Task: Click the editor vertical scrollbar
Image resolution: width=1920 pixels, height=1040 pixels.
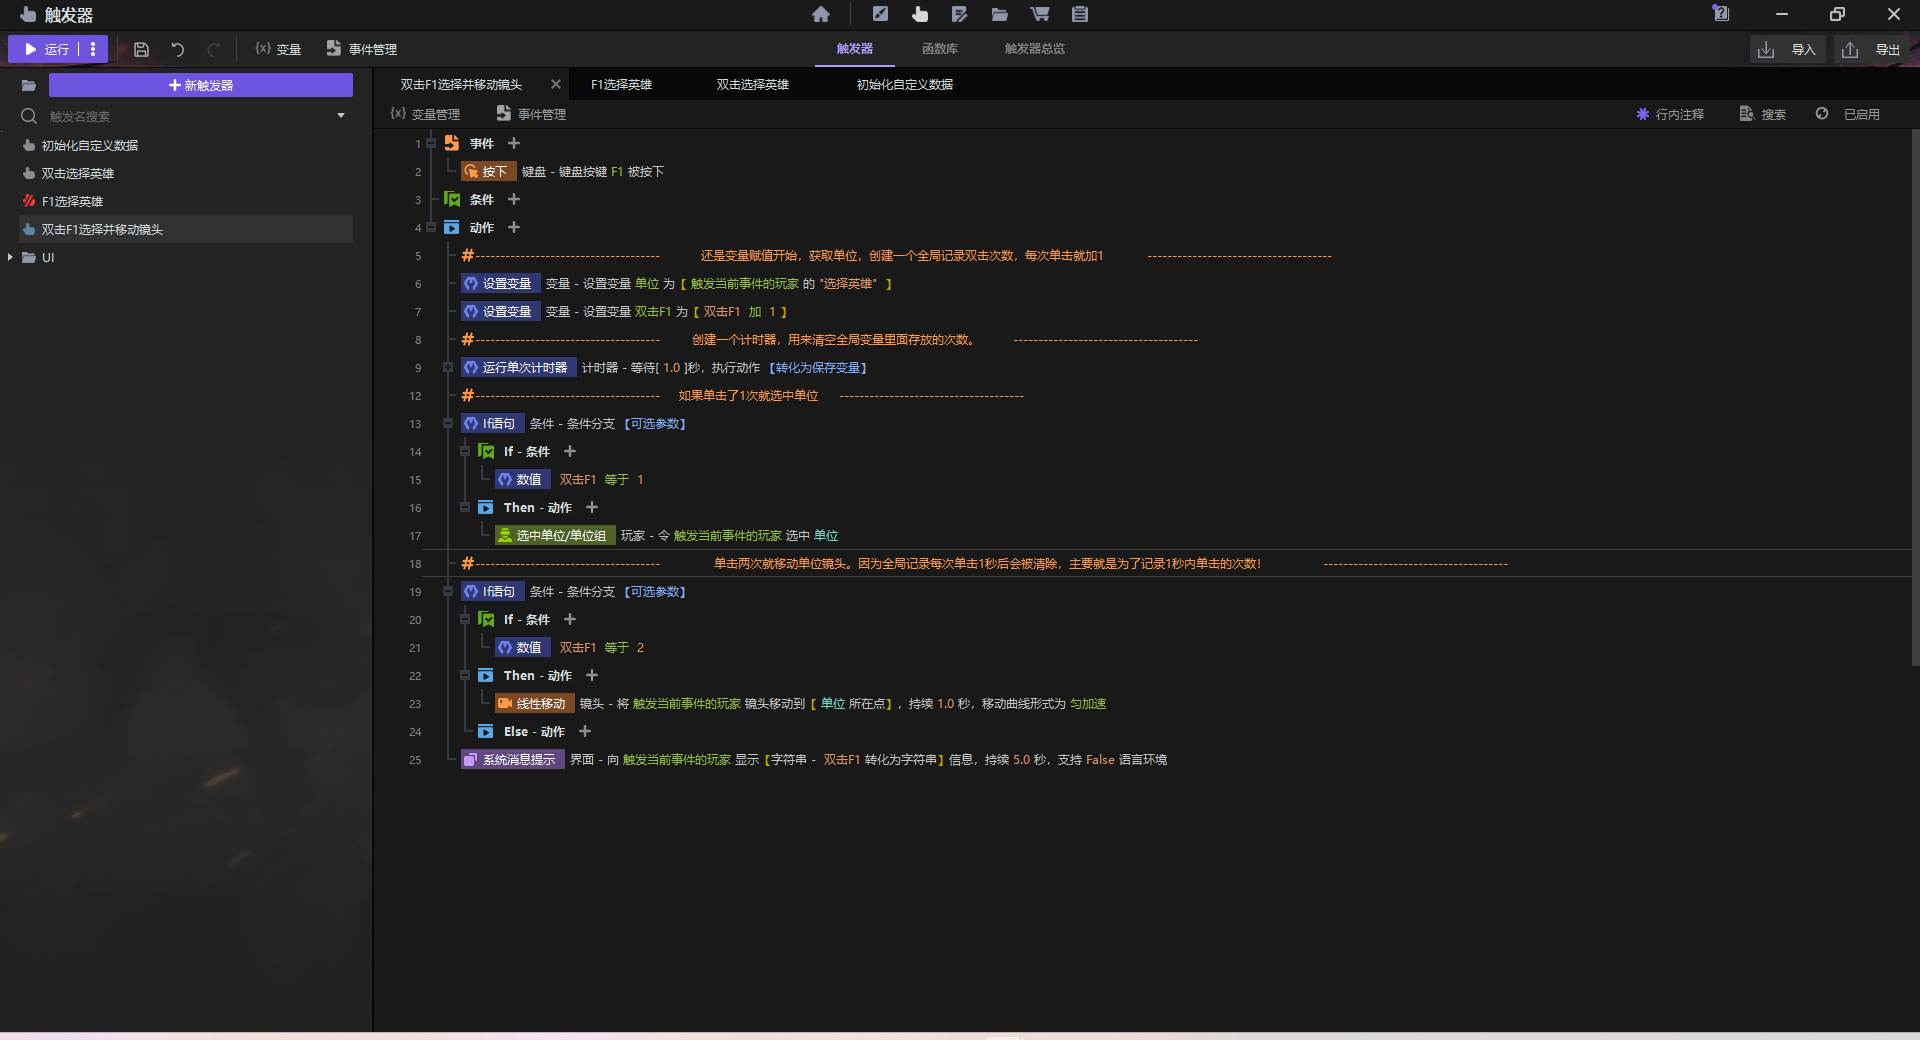Action: (x=1915, y=397)
